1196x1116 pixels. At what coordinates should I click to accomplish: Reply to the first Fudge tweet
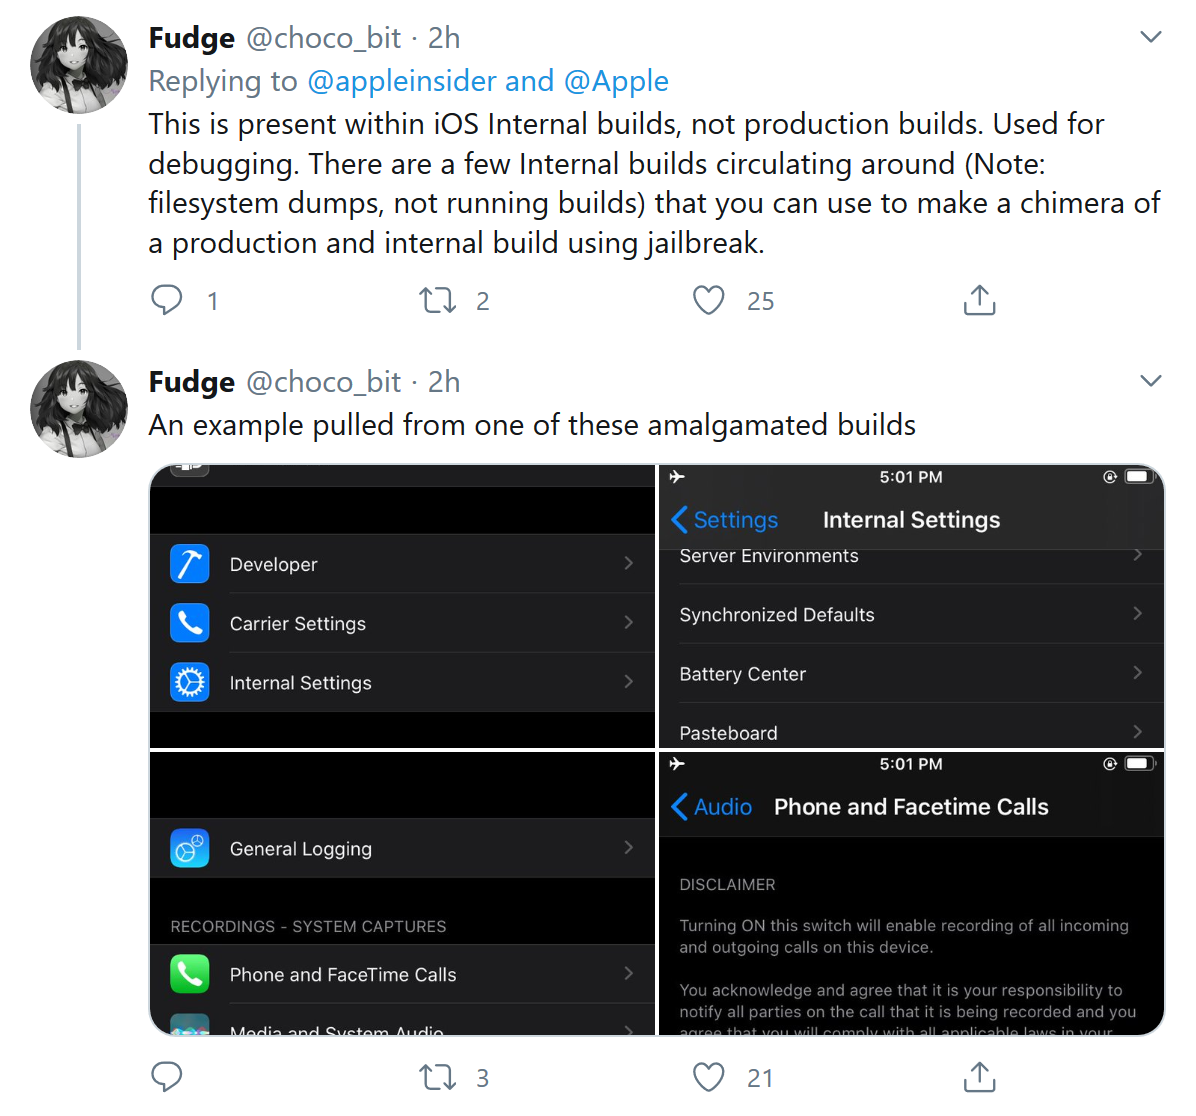(167, 300)
